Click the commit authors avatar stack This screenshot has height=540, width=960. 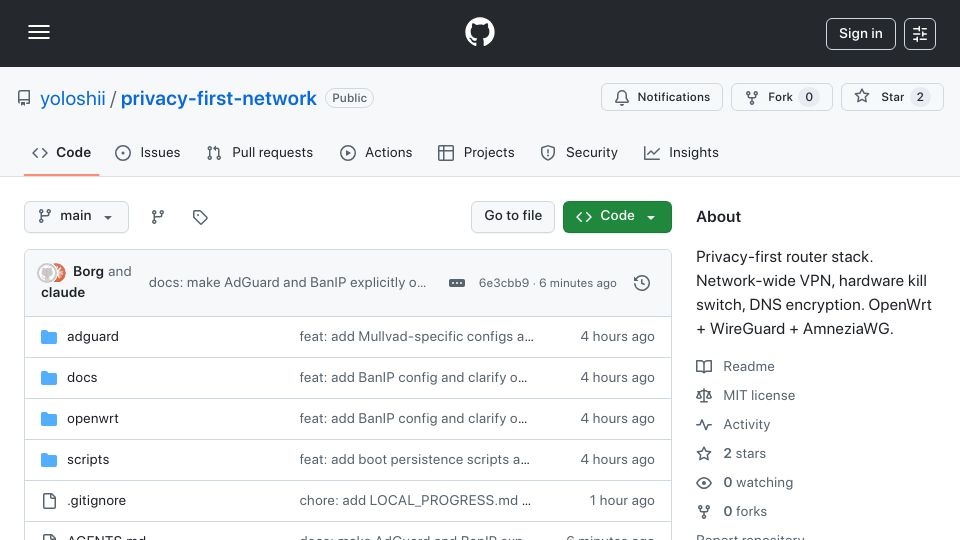point(51,272)
